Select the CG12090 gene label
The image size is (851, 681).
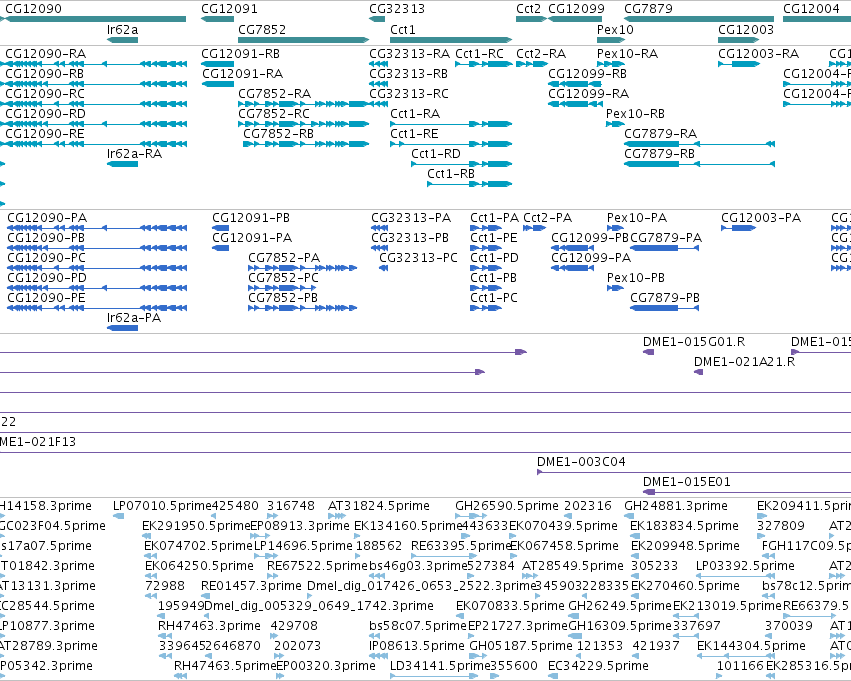click(34, 9)
